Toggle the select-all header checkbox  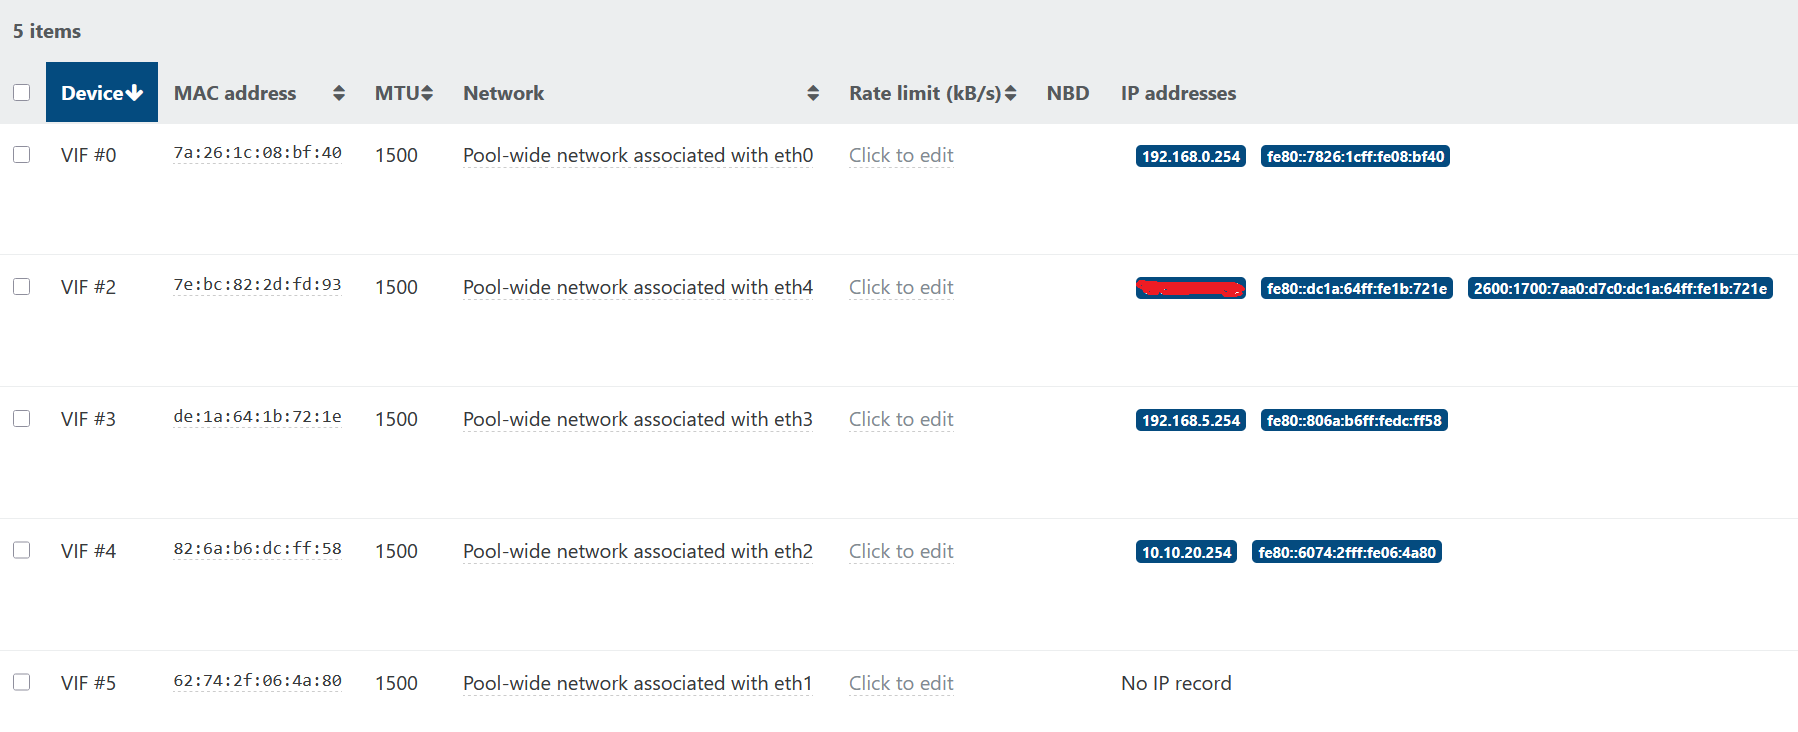(x=21, y=93)
